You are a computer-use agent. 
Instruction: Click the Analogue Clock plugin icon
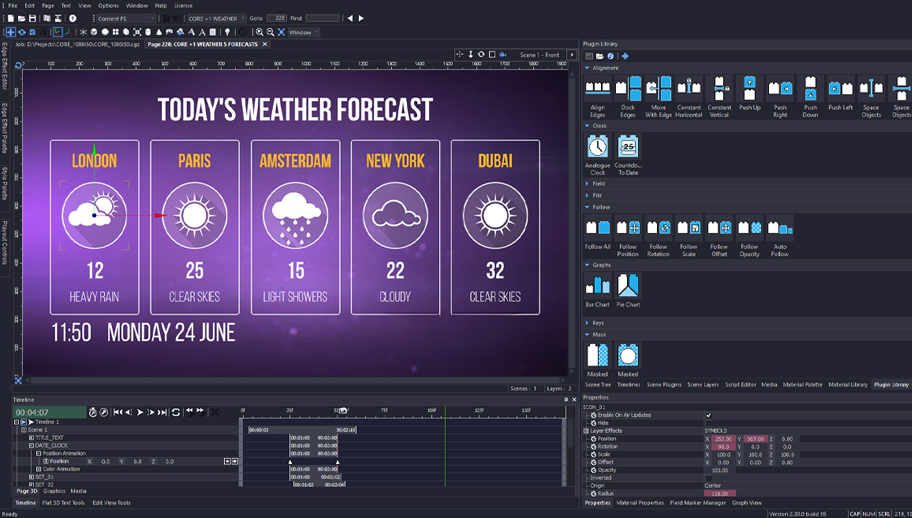597,148
